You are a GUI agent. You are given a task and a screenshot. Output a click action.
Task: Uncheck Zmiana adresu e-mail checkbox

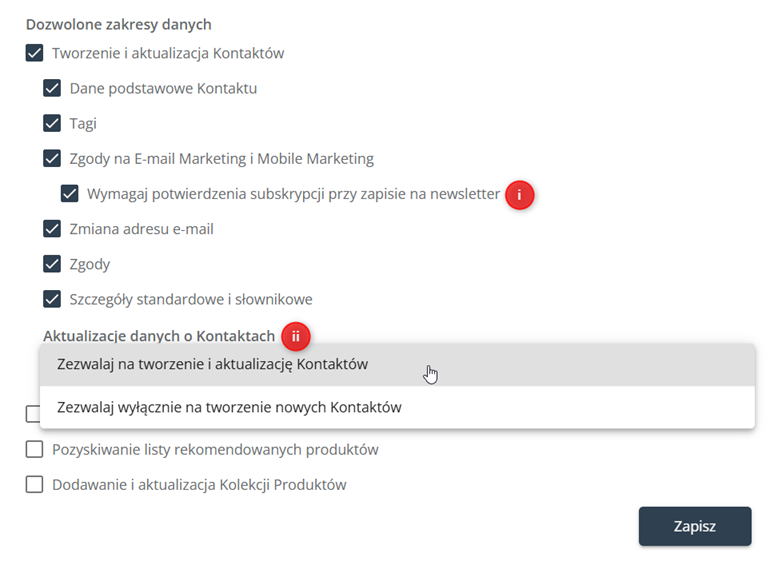52,229
